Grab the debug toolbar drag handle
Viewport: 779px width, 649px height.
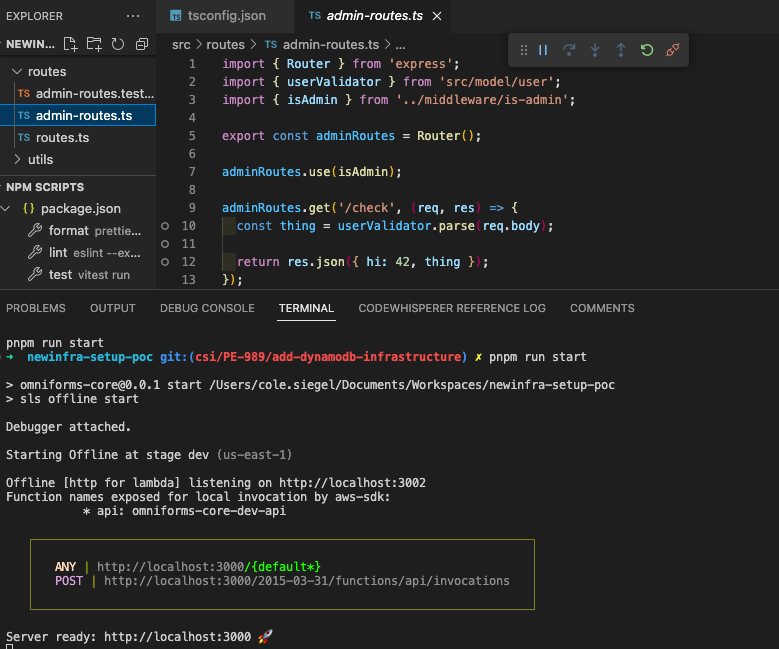pos(524,50)
